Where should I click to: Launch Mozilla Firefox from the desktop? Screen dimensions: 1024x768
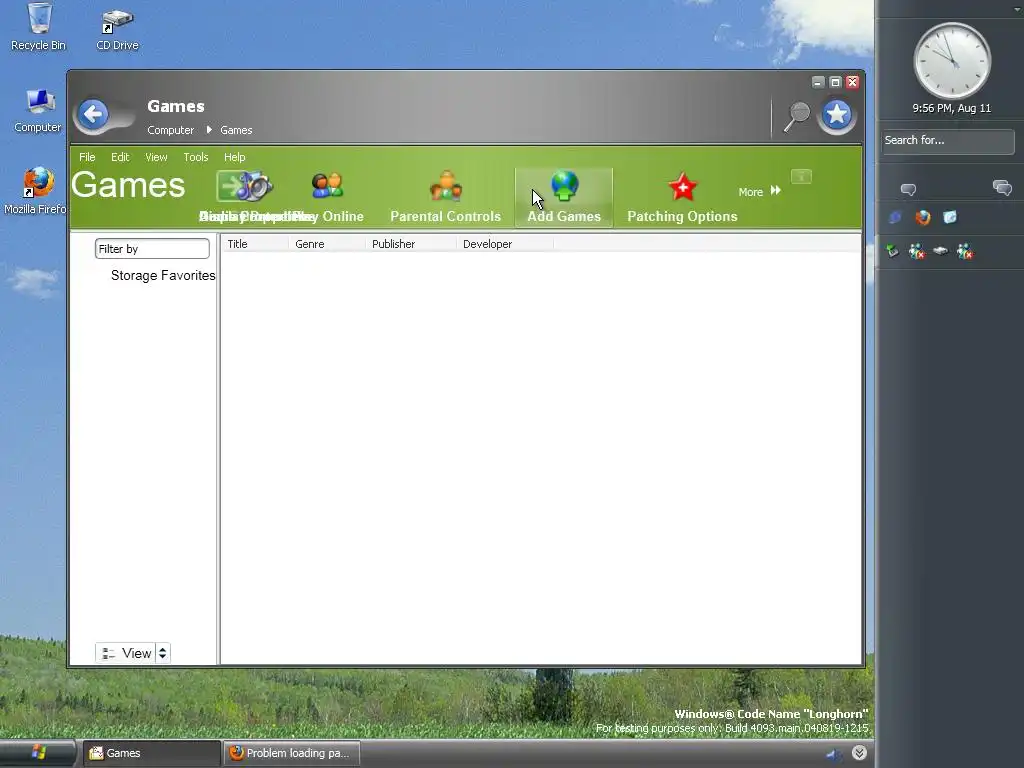[x=36, y=191]
